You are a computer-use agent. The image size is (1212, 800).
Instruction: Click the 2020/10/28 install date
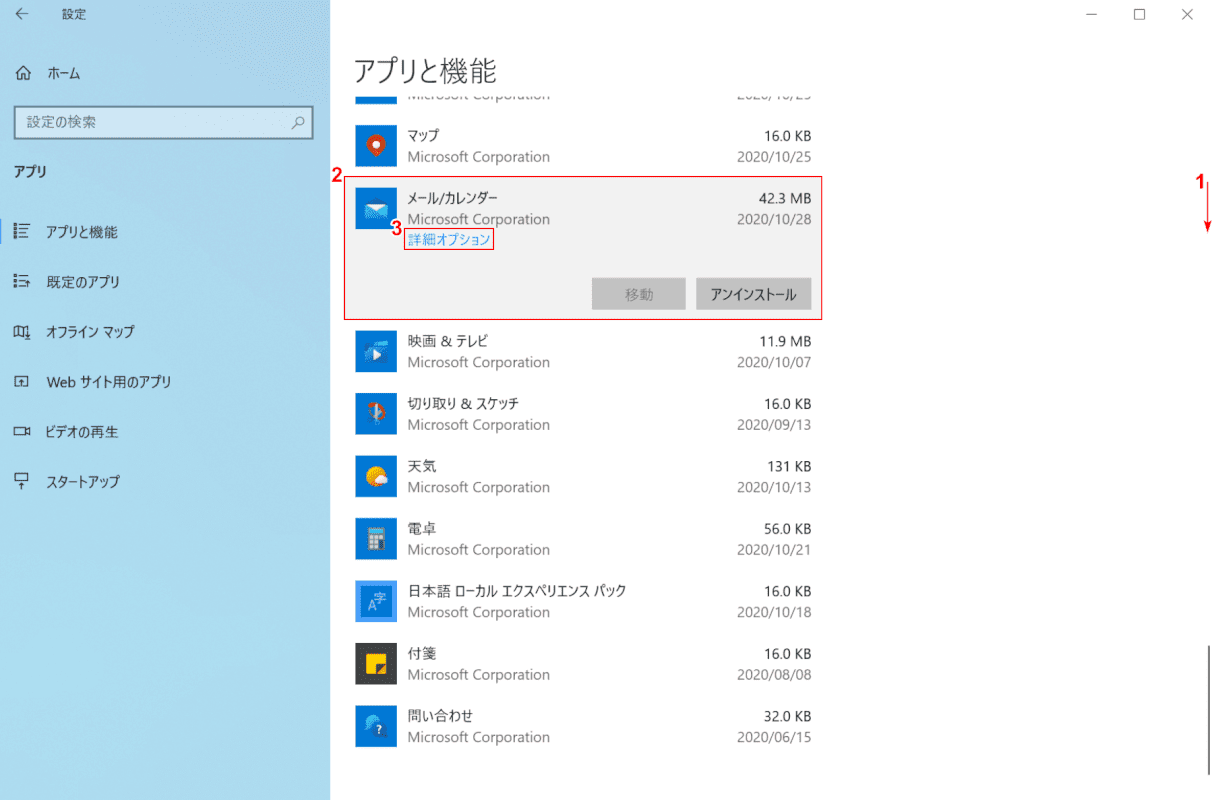point(774,219)
